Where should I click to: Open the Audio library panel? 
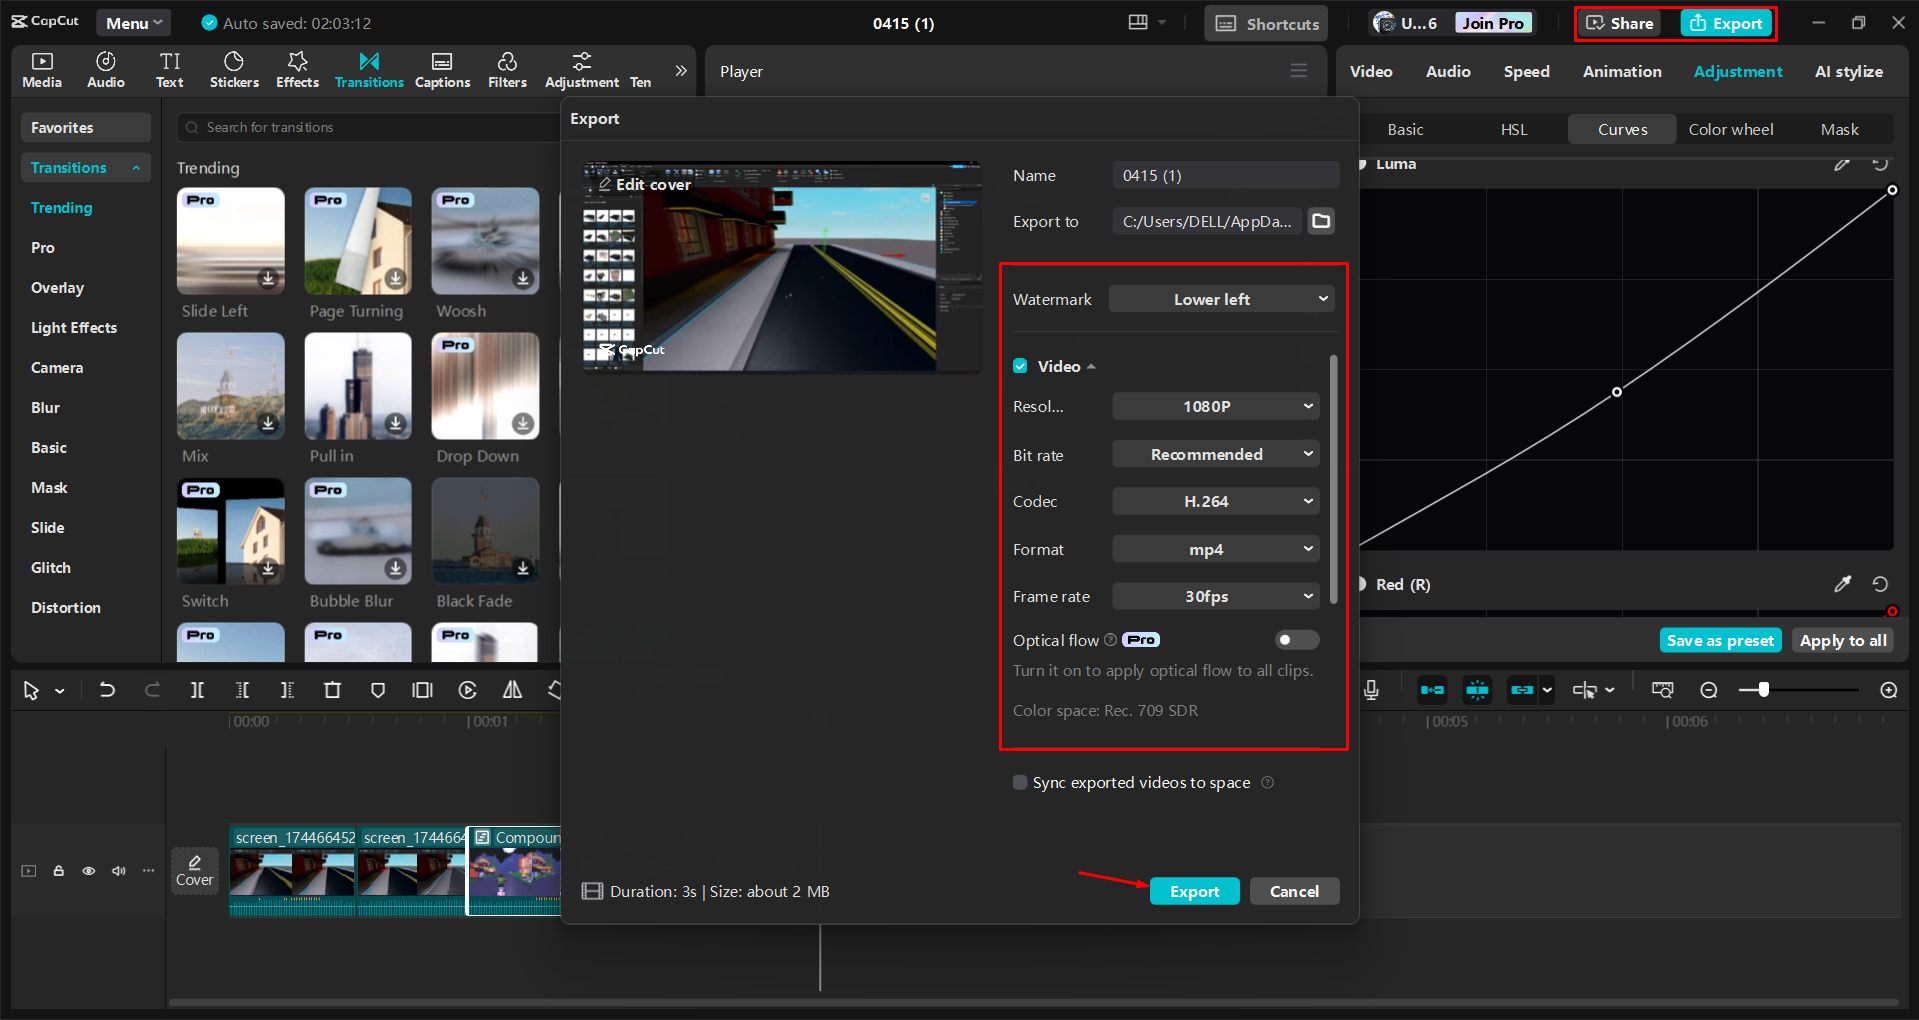[x=106, y=70]
